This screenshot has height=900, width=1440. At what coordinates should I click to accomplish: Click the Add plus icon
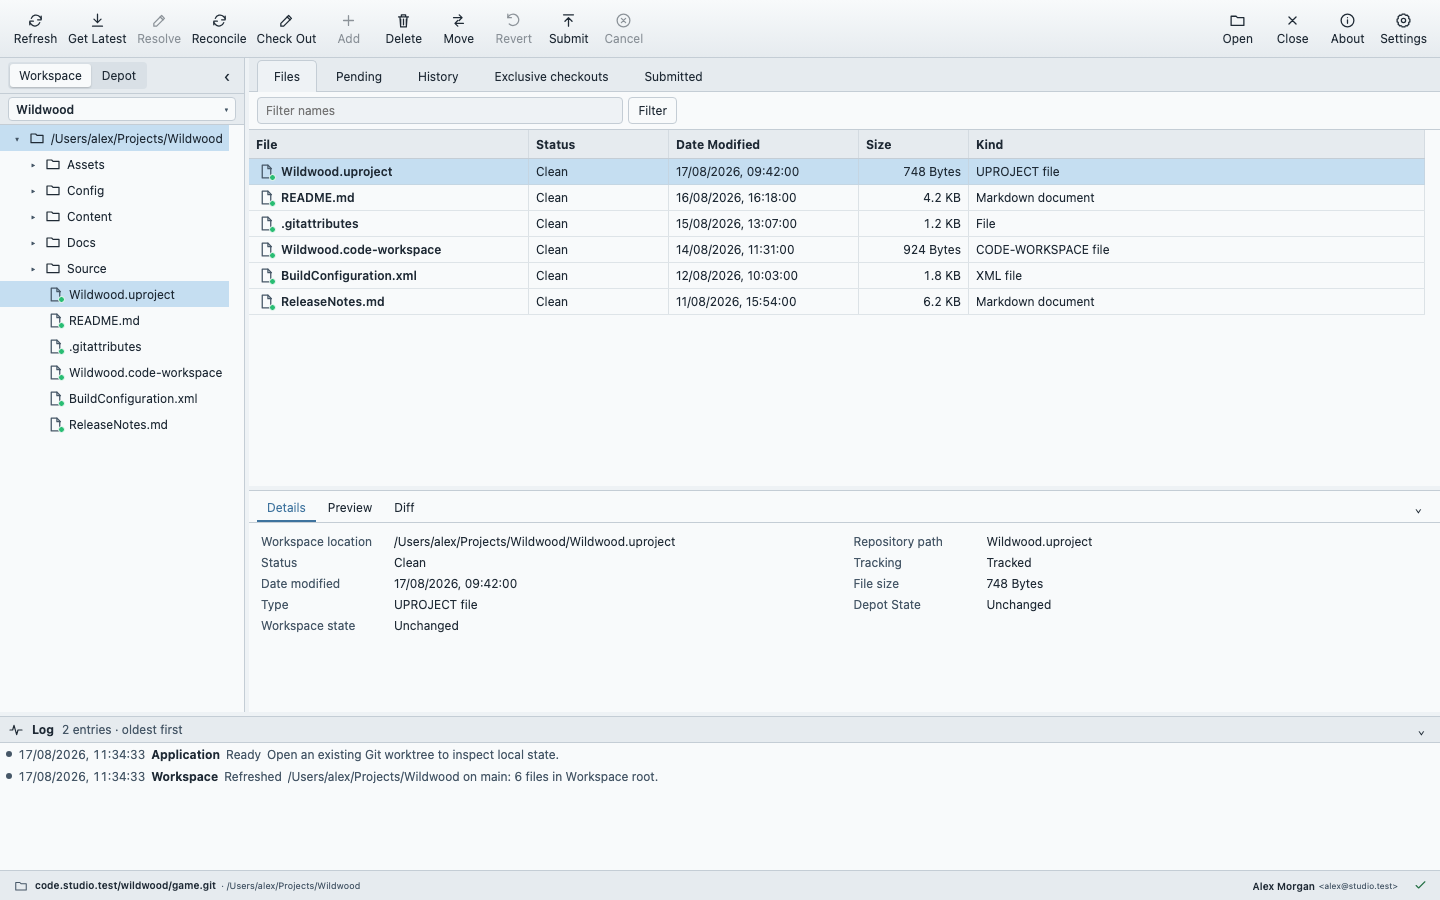coord(348,20)
